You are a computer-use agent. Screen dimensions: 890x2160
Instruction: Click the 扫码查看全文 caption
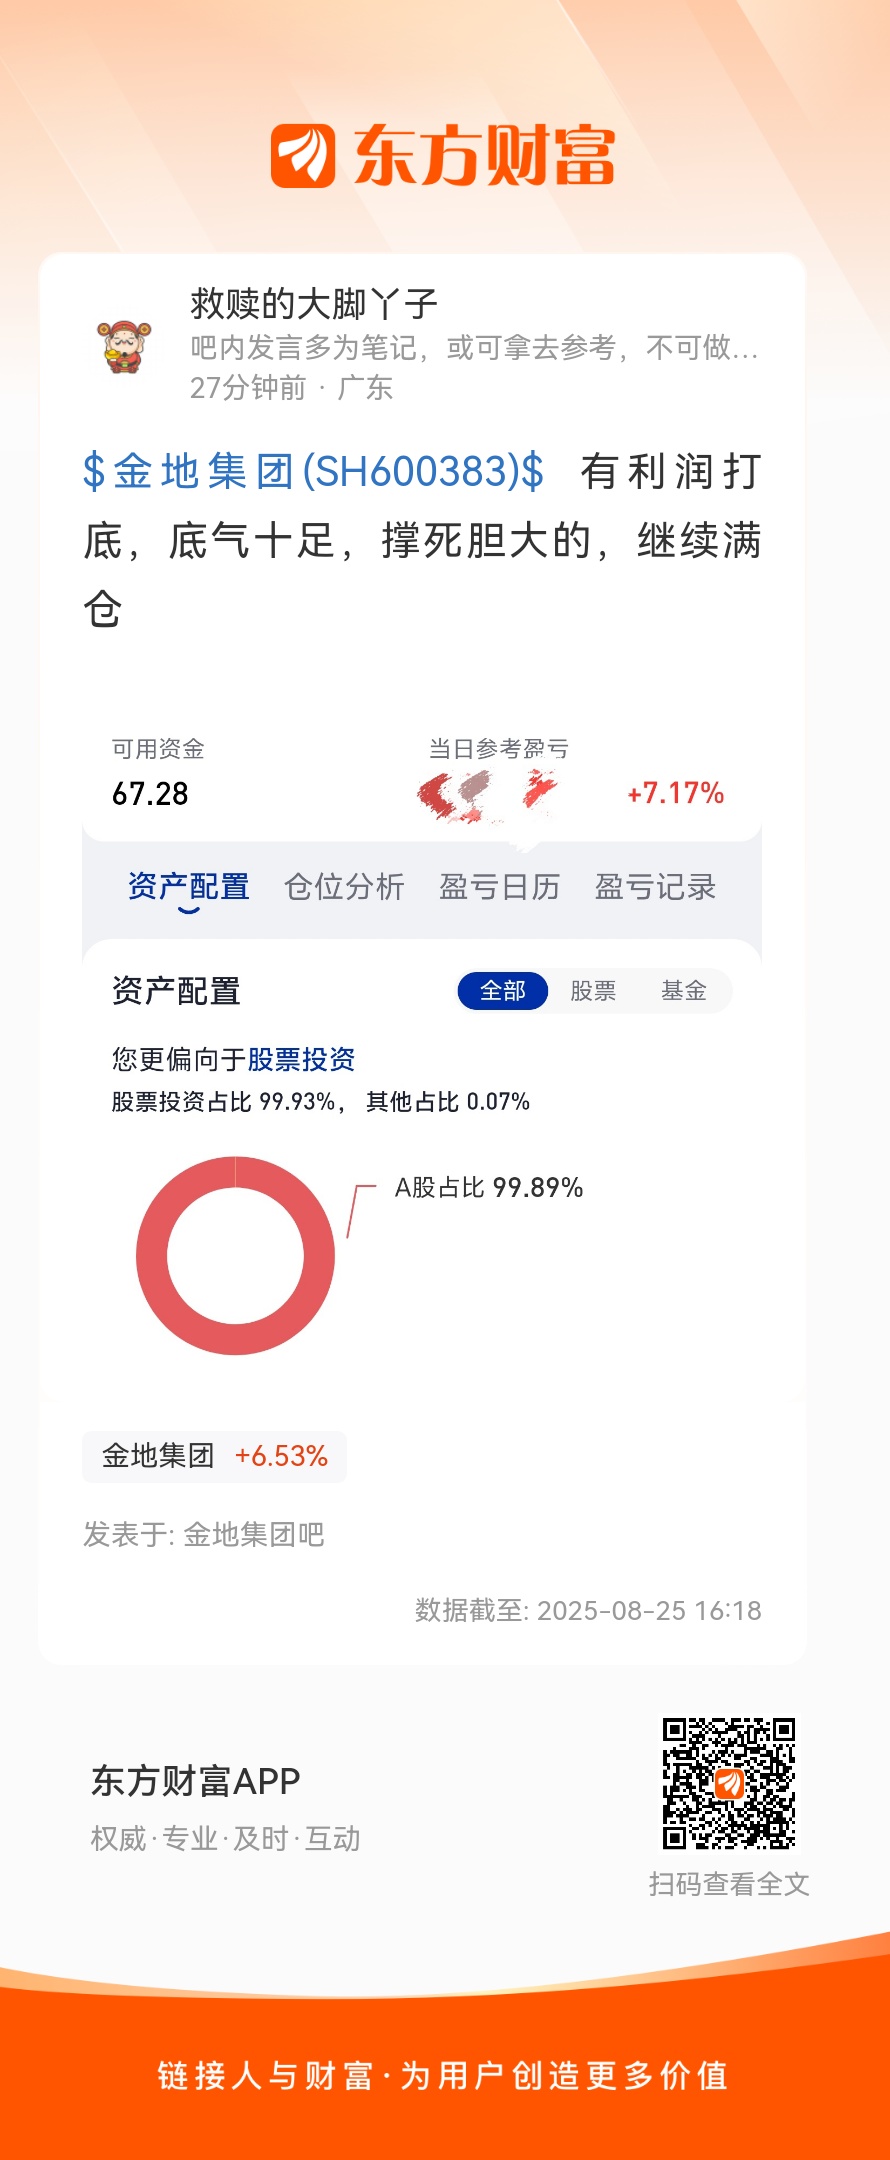pos(729,1884)
